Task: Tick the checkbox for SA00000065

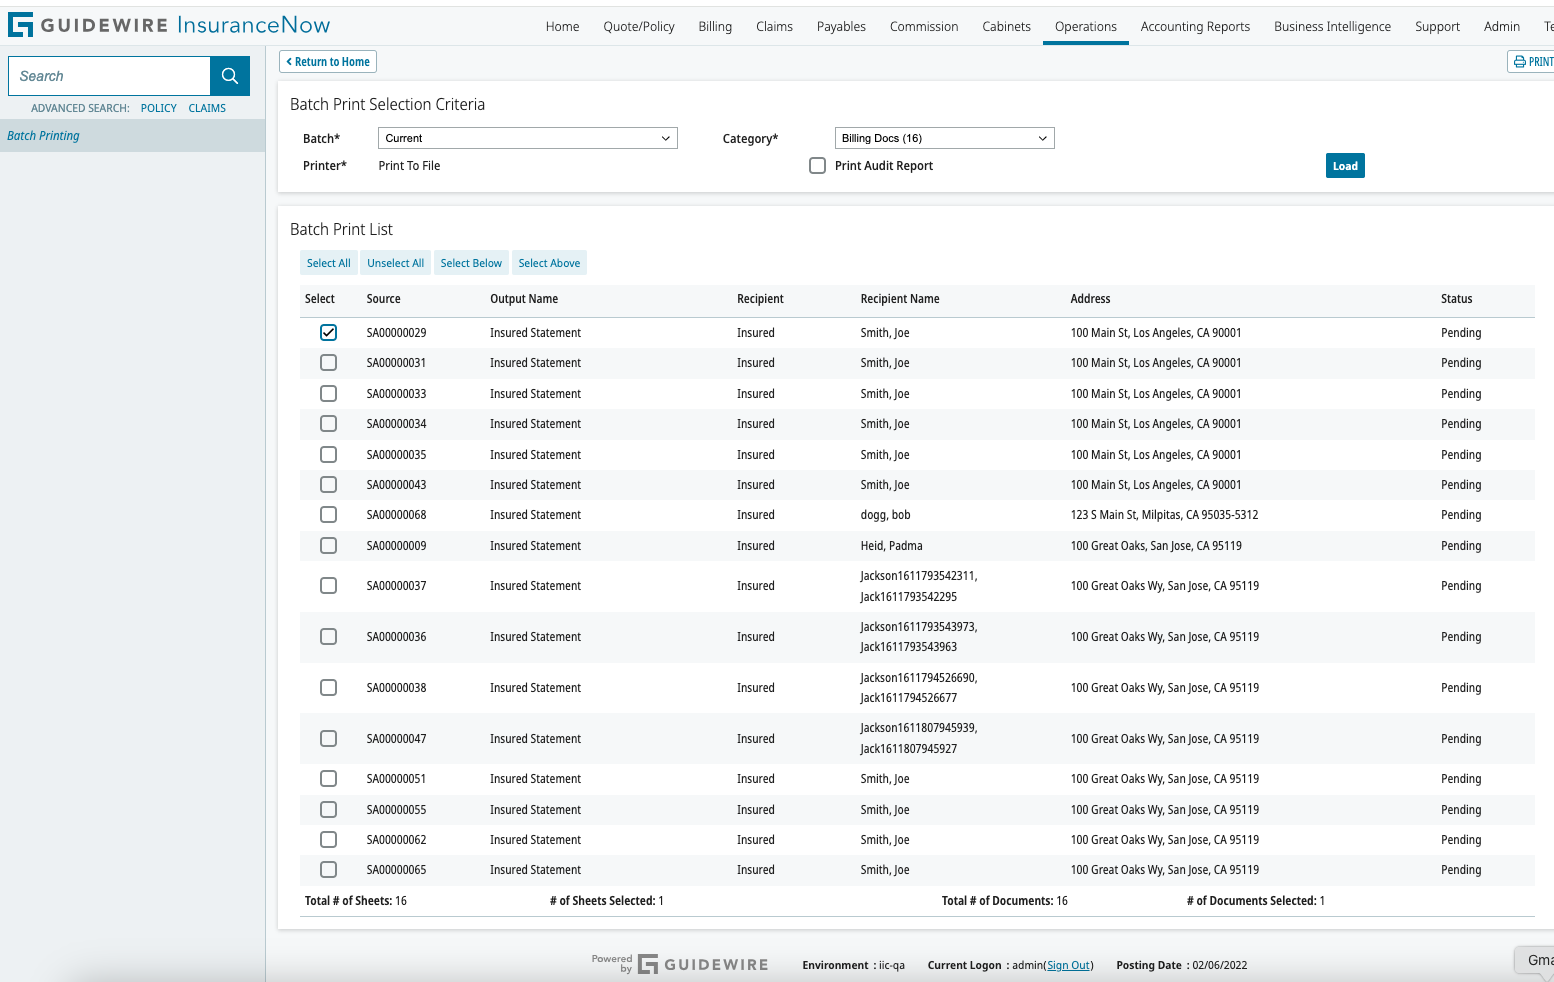Action: coord(328,870)
